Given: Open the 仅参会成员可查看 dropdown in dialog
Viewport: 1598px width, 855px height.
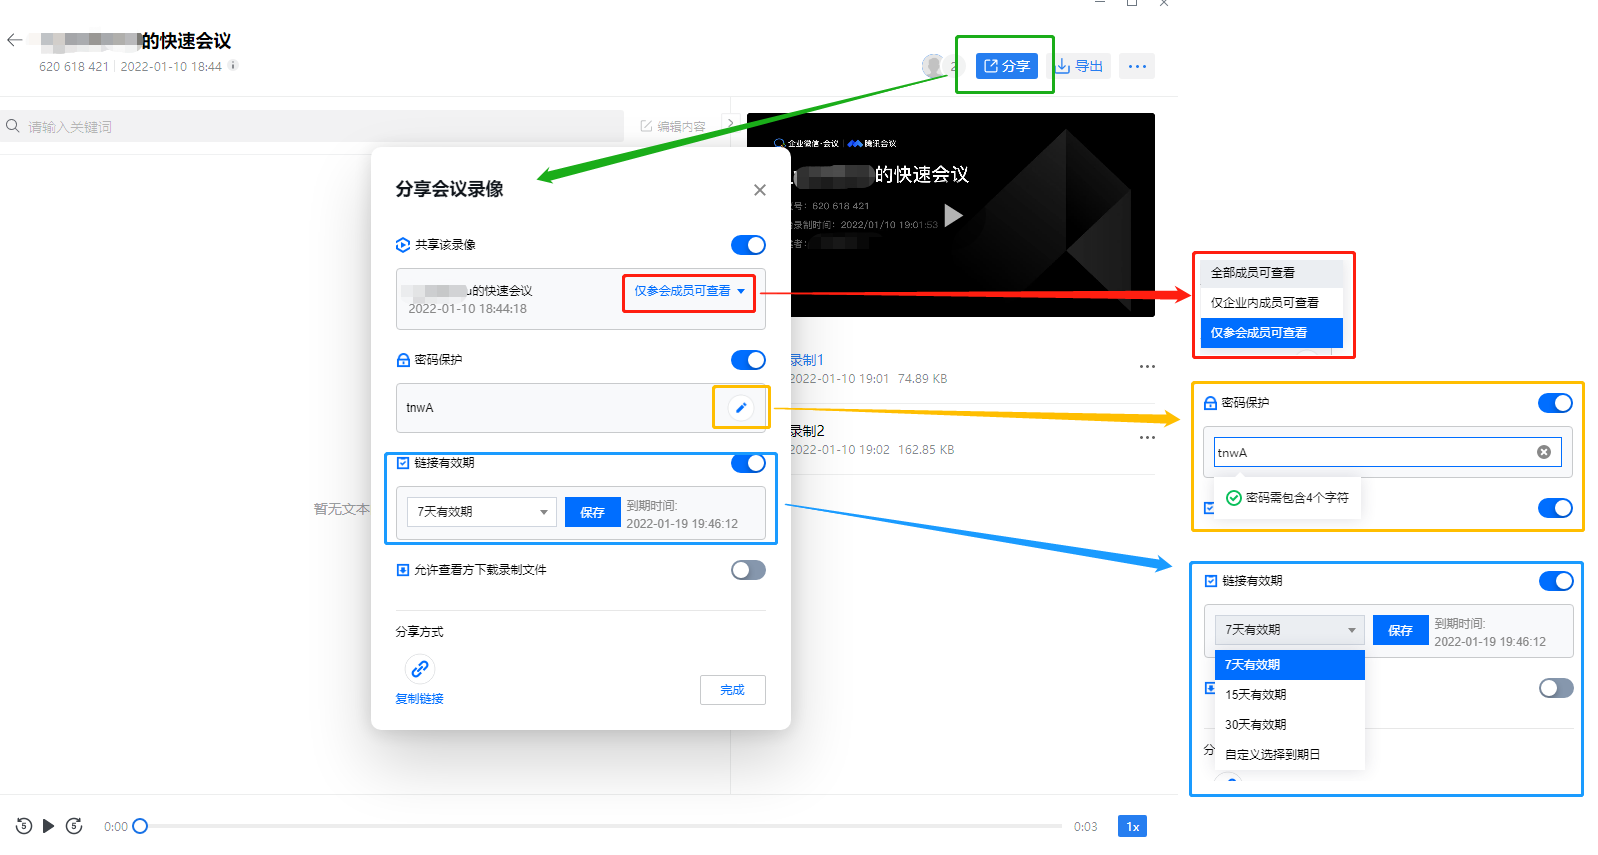Looking at the screenshot, I should click(689, 291).
